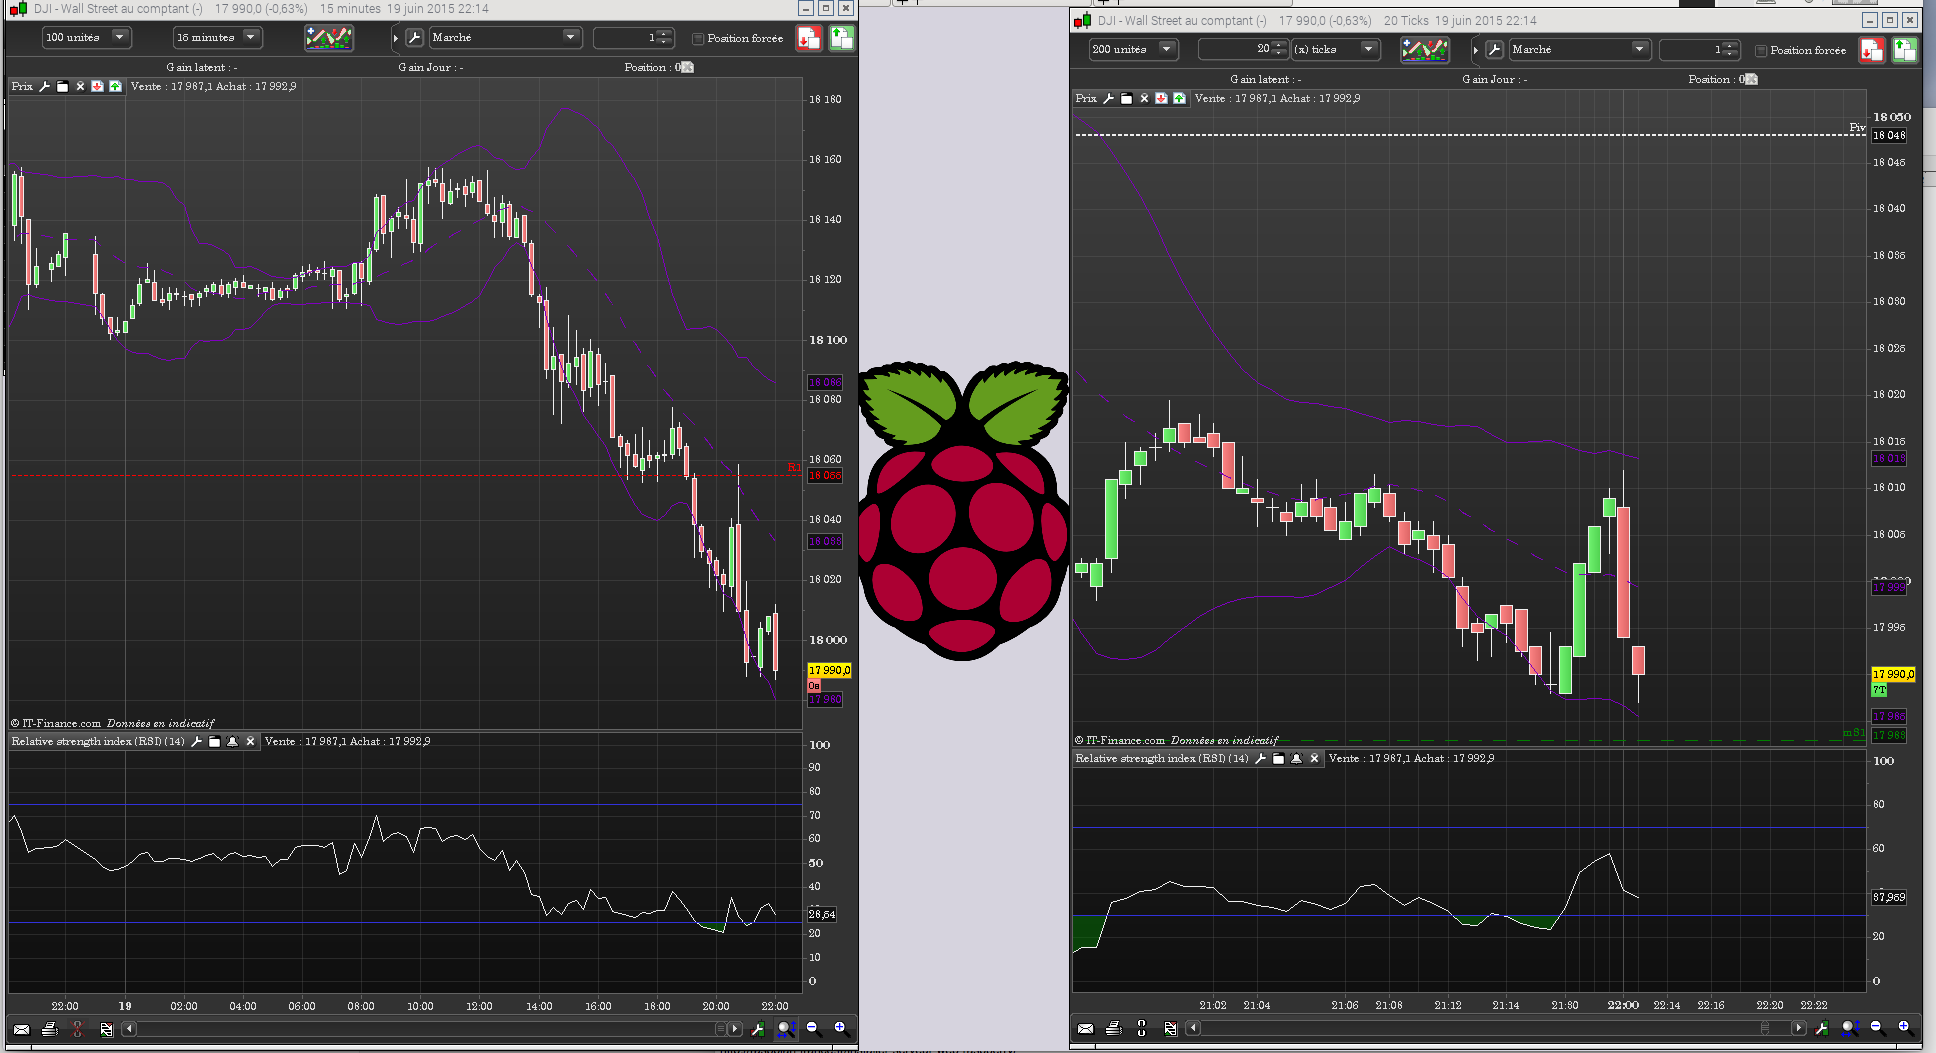Screen dimensions: 1936x1053
Task: Click the Prix folder icon in right chart
Action: (x=1127, y=98)
